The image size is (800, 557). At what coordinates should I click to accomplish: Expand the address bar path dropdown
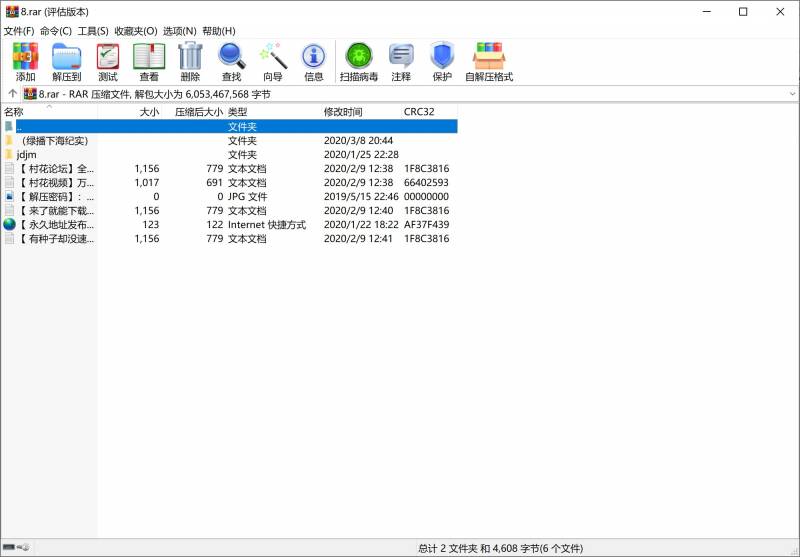click(792, 94)
